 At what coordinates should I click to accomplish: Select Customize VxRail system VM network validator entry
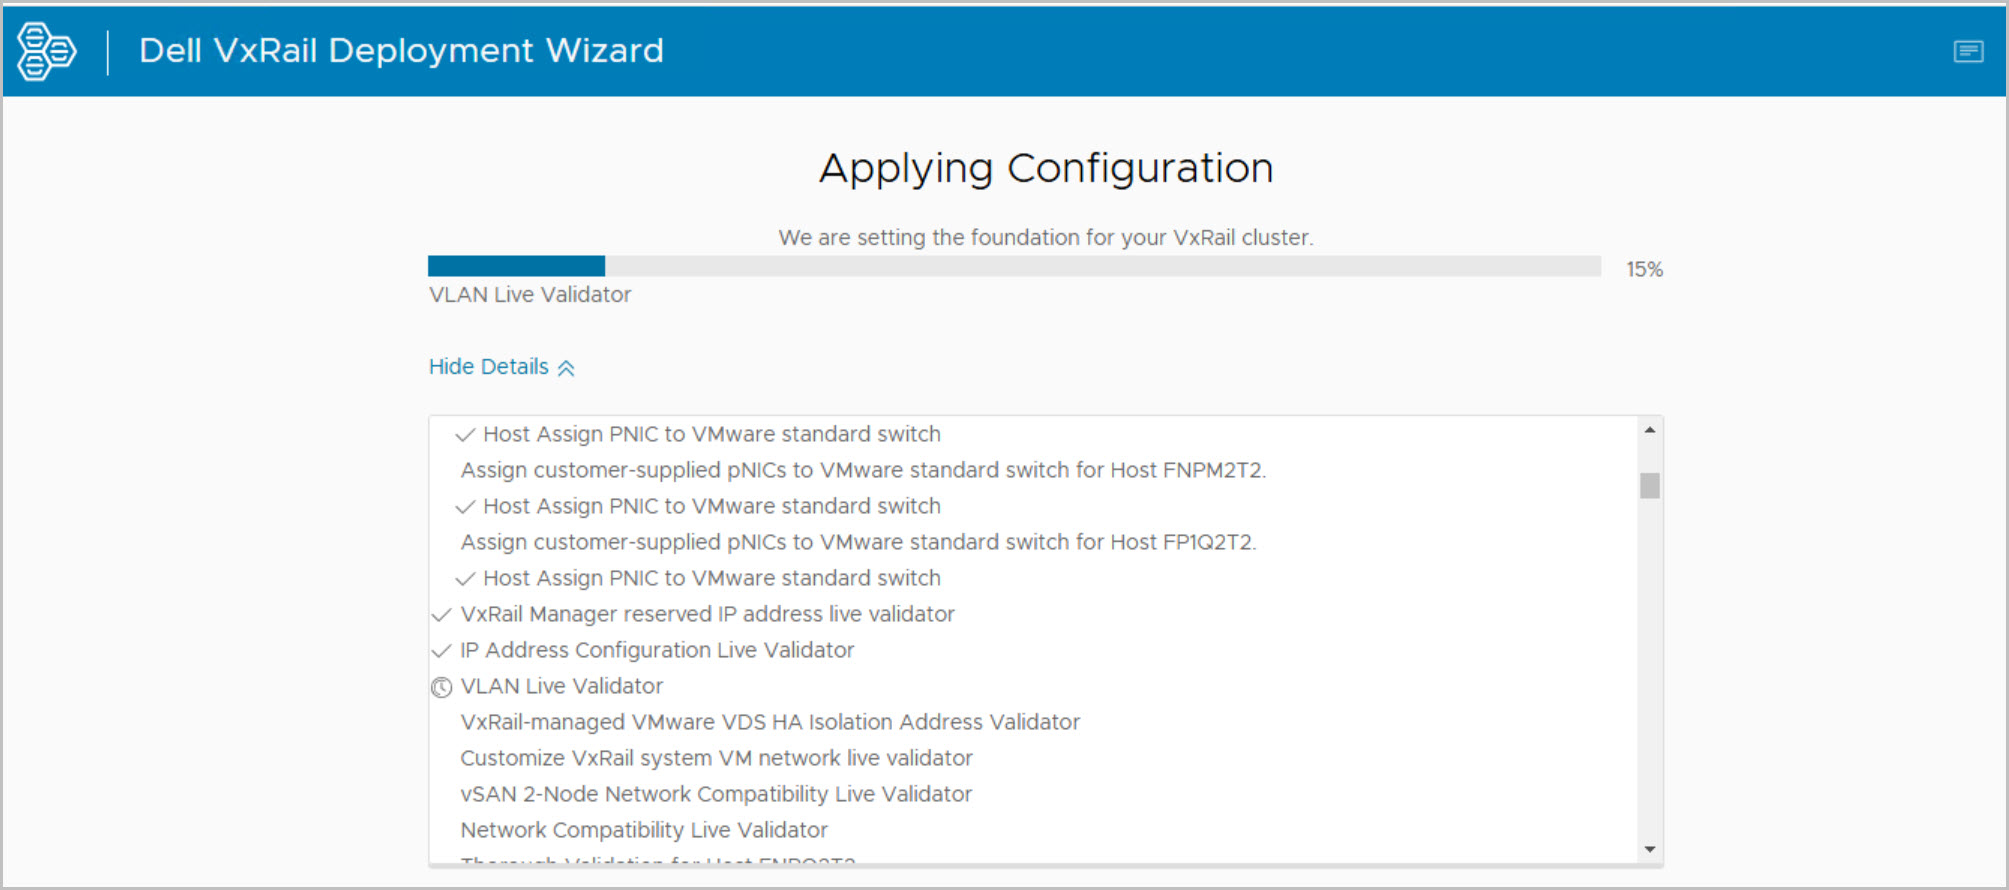pyautogui.click(x=715, y=758)
